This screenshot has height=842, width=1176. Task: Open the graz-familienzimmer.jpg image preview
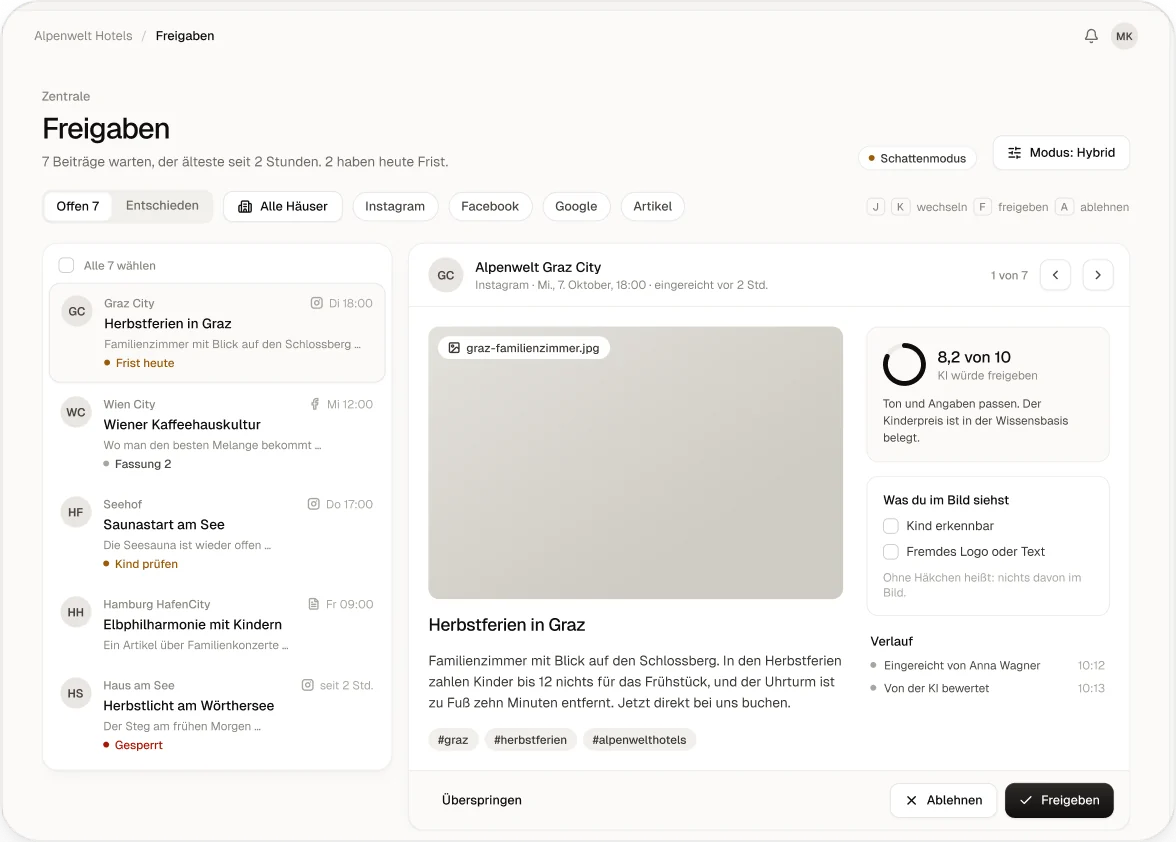point(635,463)
